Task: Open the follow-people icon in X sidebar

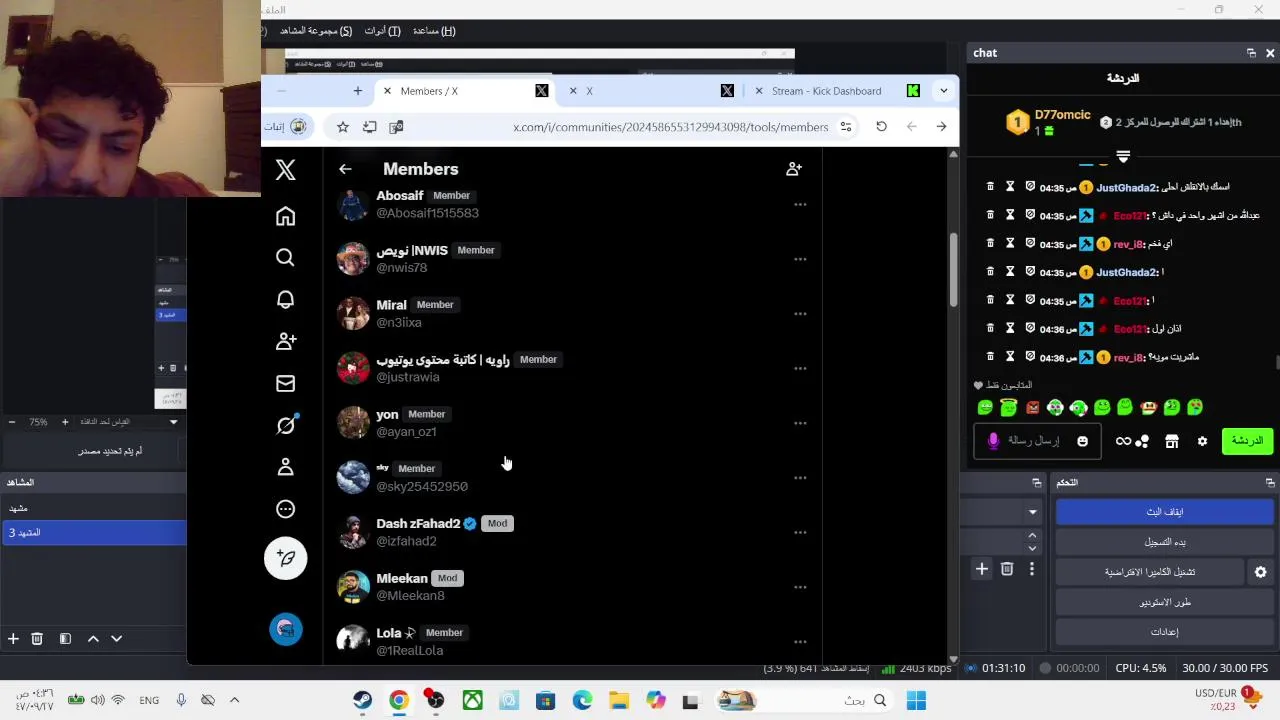Action: 286,341
